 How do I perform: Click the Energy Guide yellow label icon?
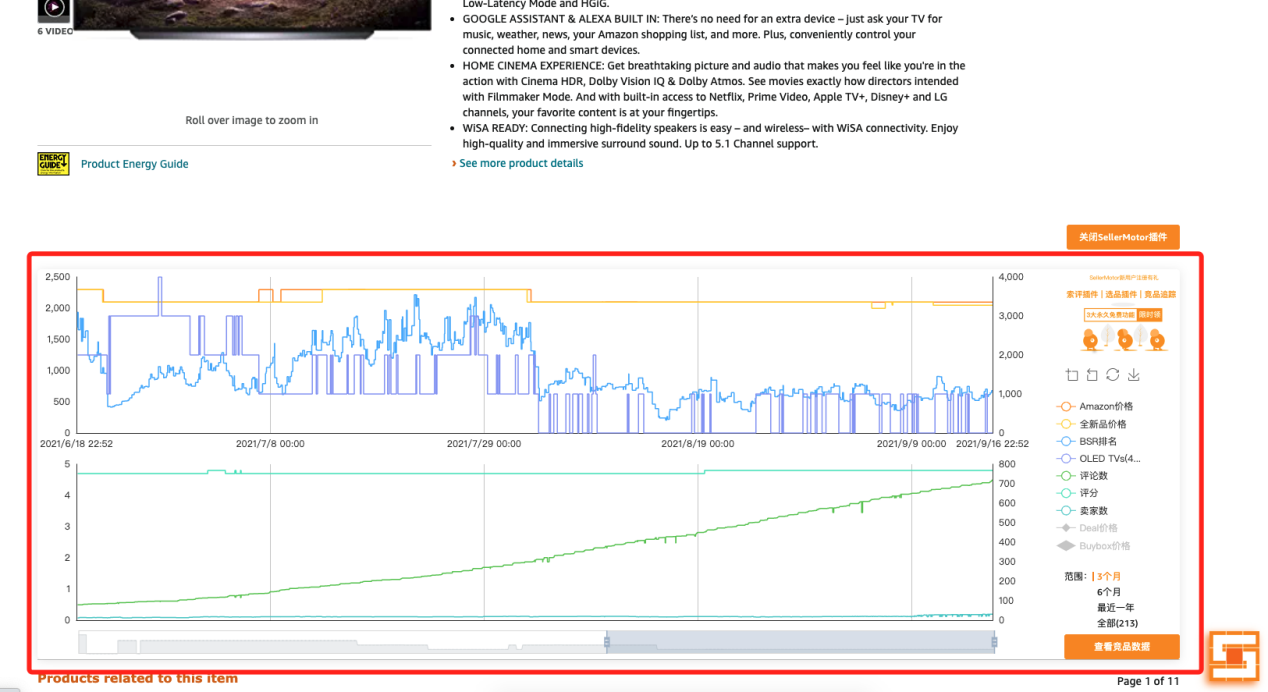[x=53, y=164]
